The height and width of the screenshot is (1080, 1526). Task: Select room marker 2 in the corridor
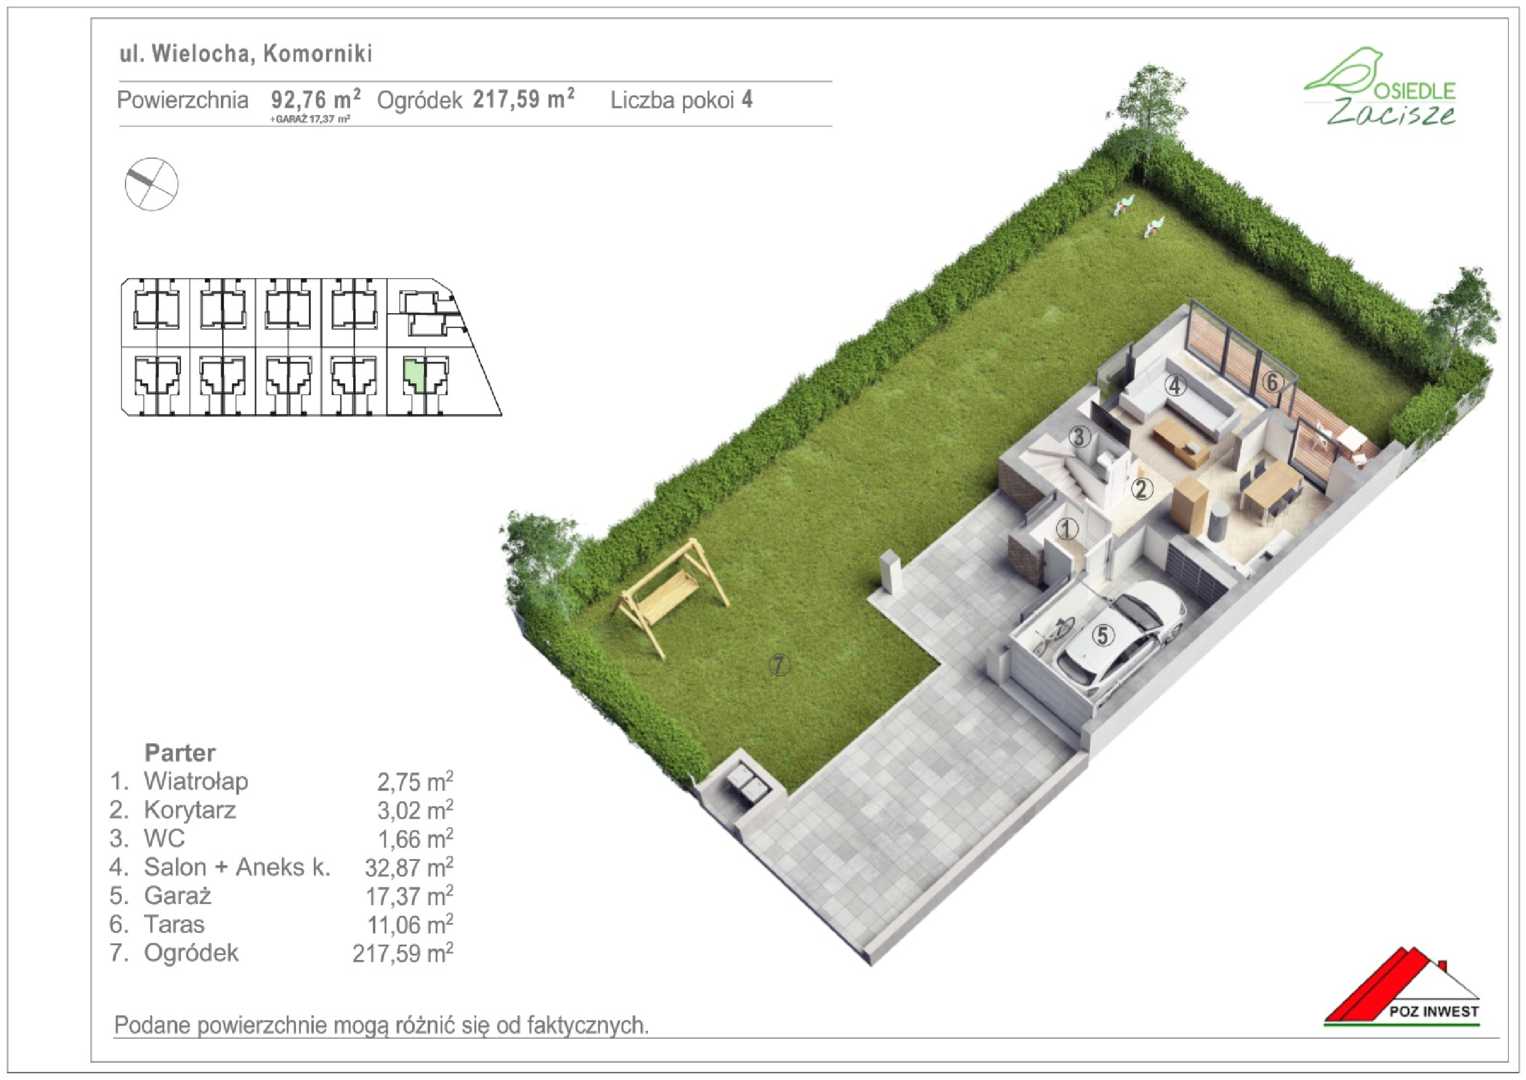1142,489
